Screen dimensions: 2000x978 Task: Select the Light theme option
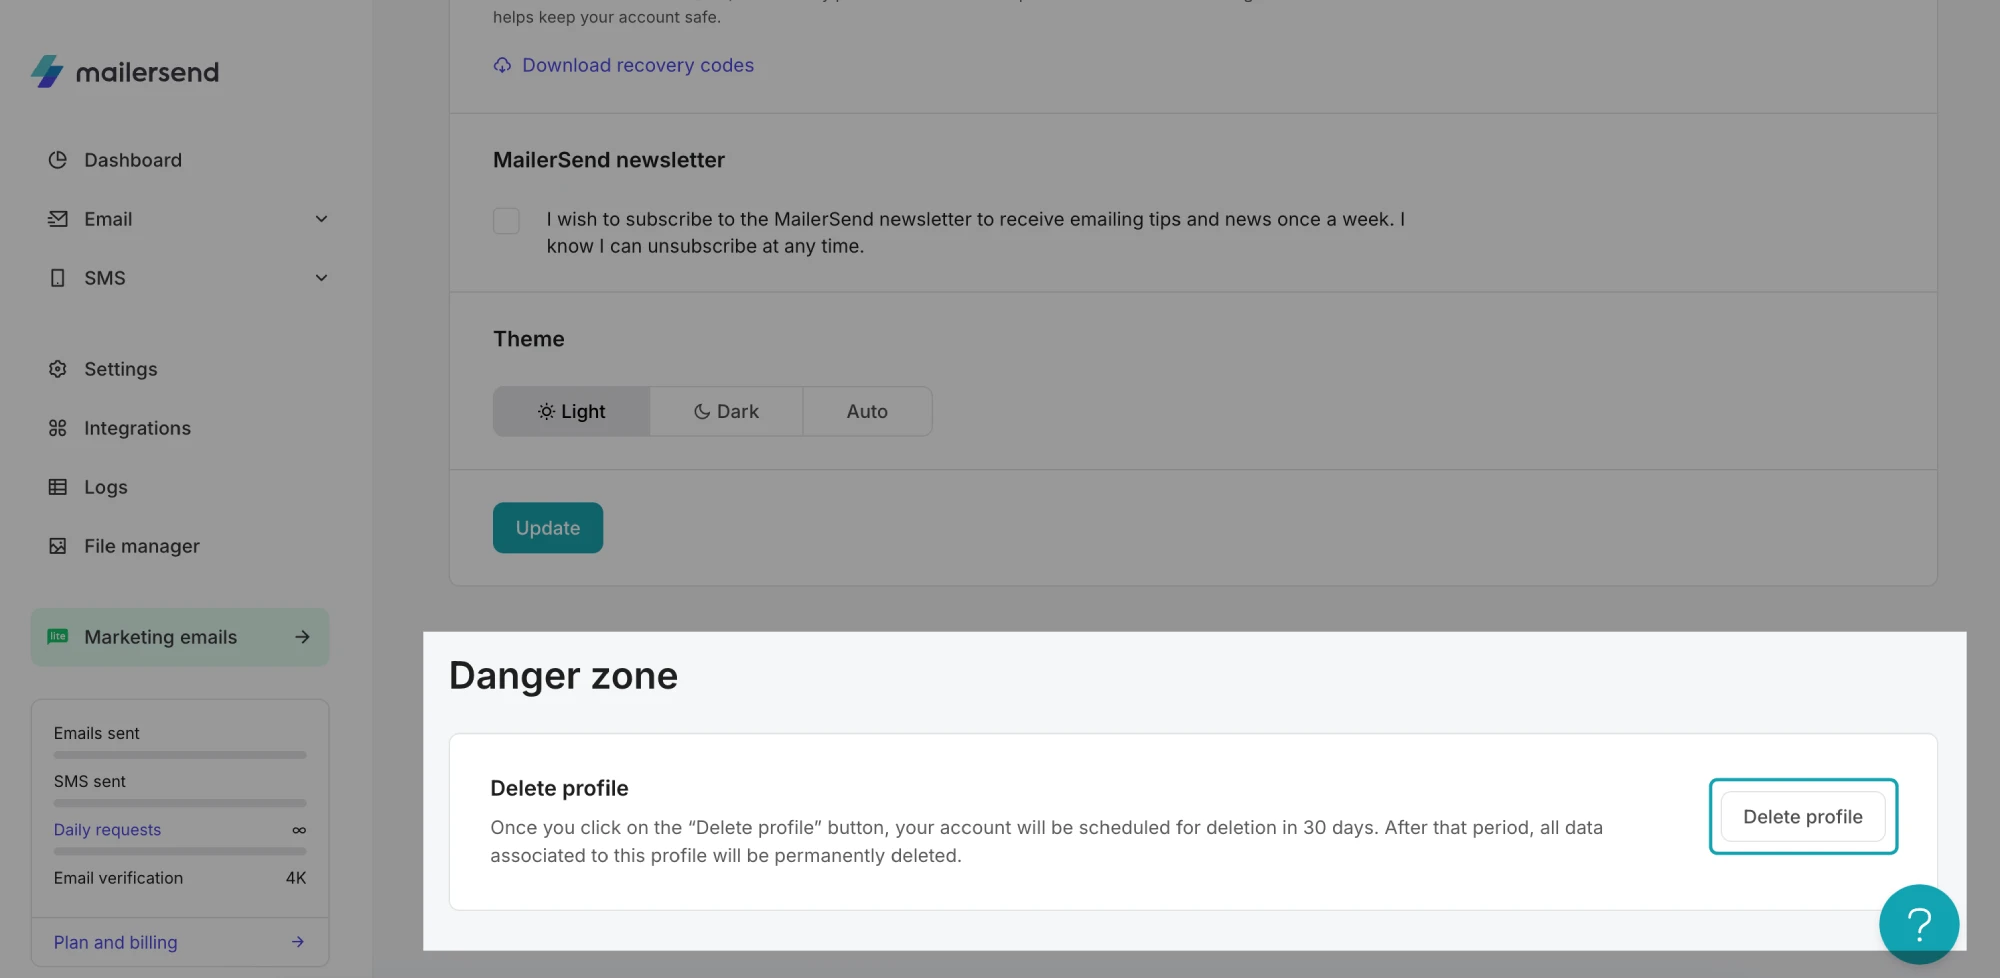point(572,411)
